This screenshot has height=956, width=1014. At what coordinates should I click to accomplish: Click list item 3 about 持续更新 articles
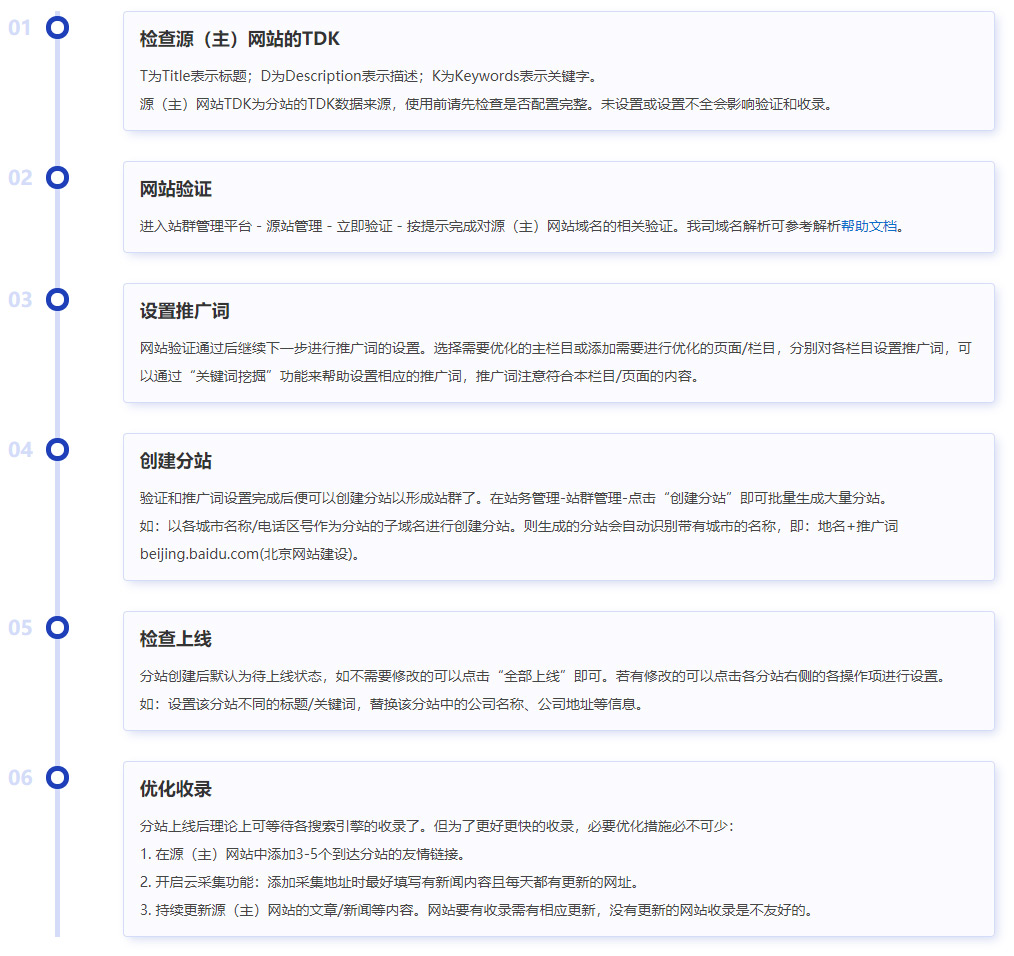click(476, 910)
